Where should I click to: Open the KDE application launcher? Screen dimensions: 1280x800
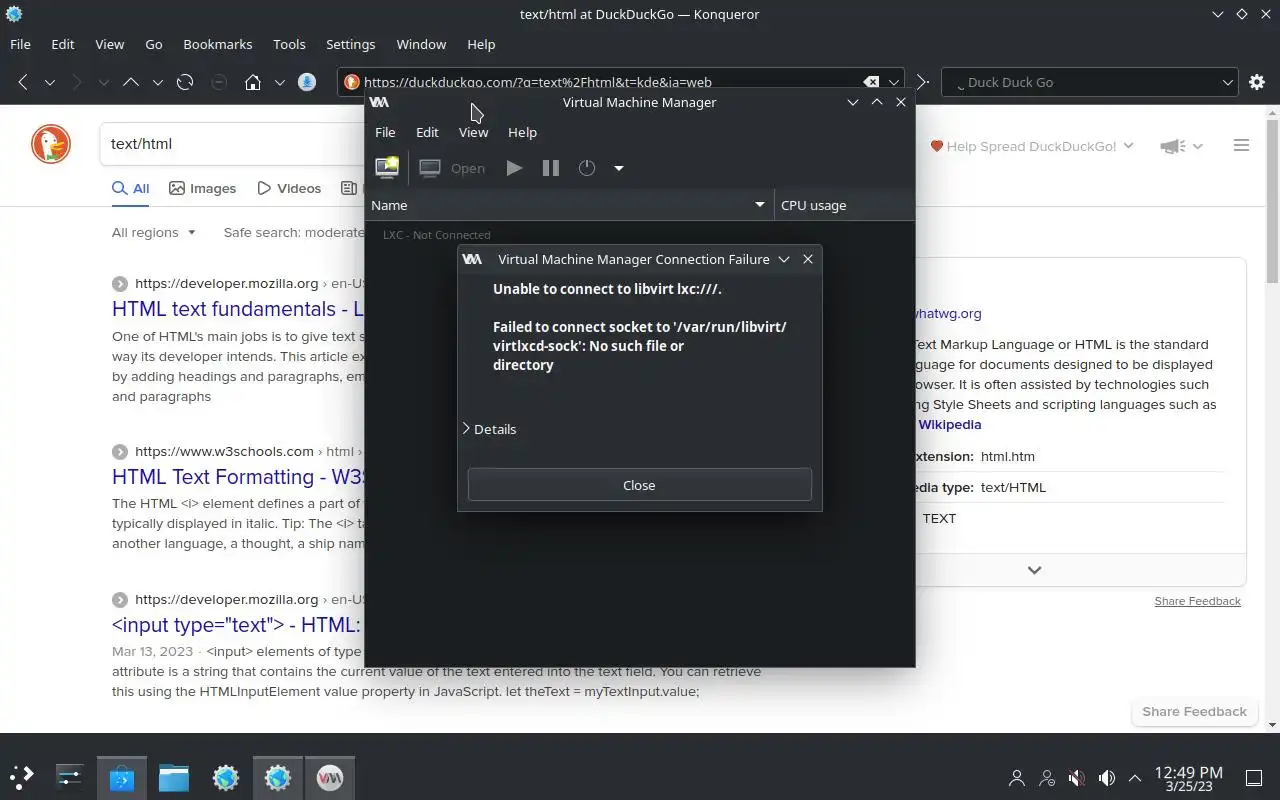coord(22,776)
